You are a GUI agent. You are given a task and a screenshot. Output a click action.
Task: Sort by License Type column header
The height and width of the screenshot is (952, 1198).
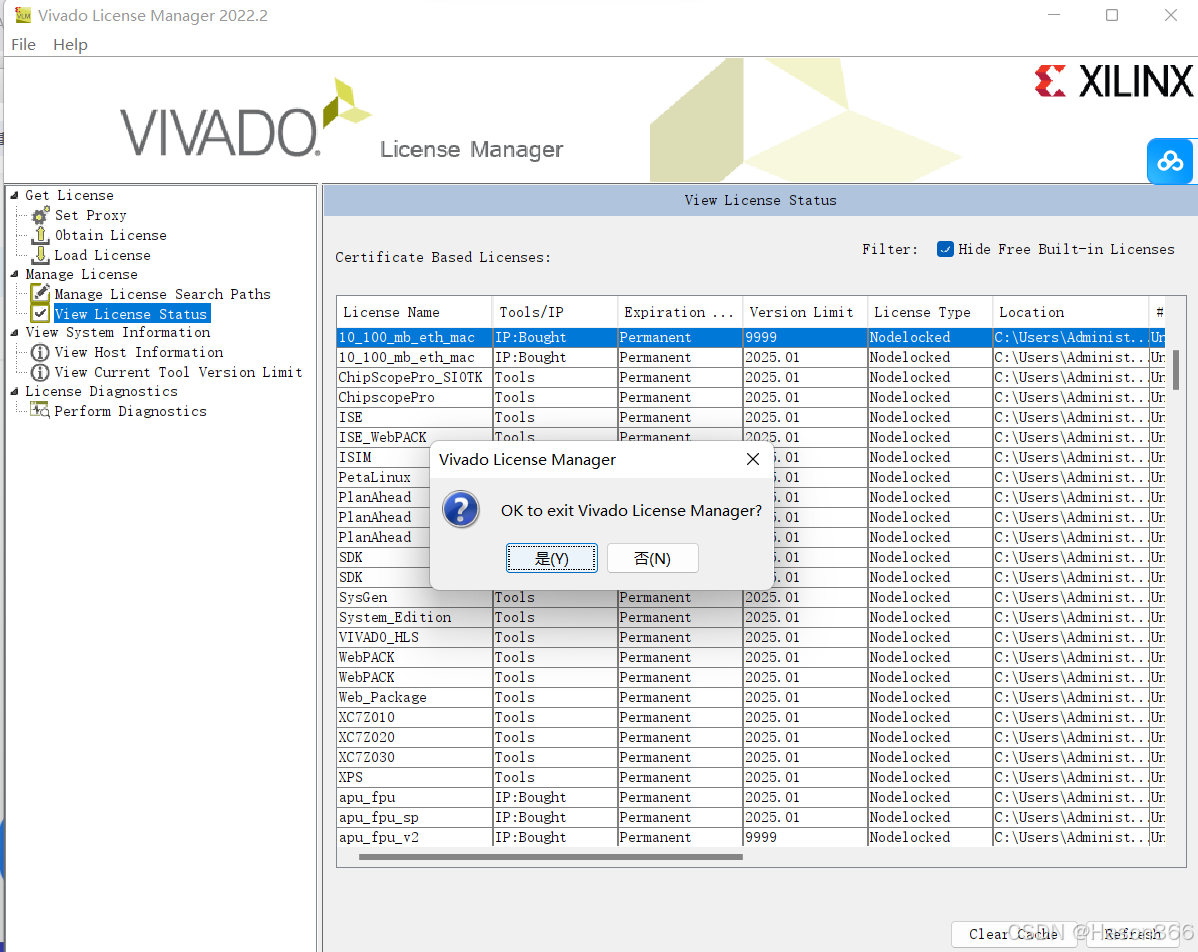930,312
